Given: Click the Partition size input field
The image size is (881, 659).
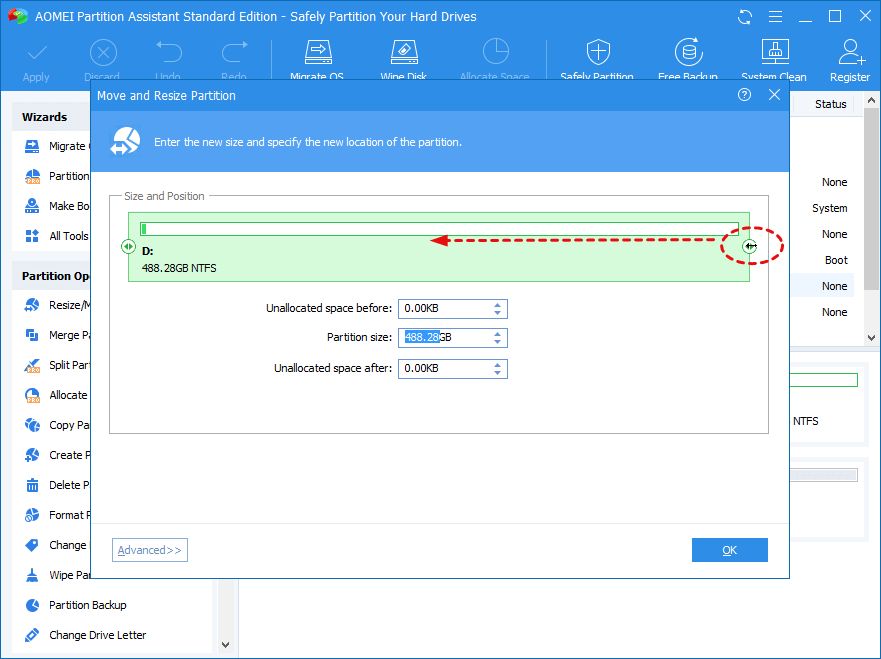Looking at the screenshot, I should click(x=445, y=338).
